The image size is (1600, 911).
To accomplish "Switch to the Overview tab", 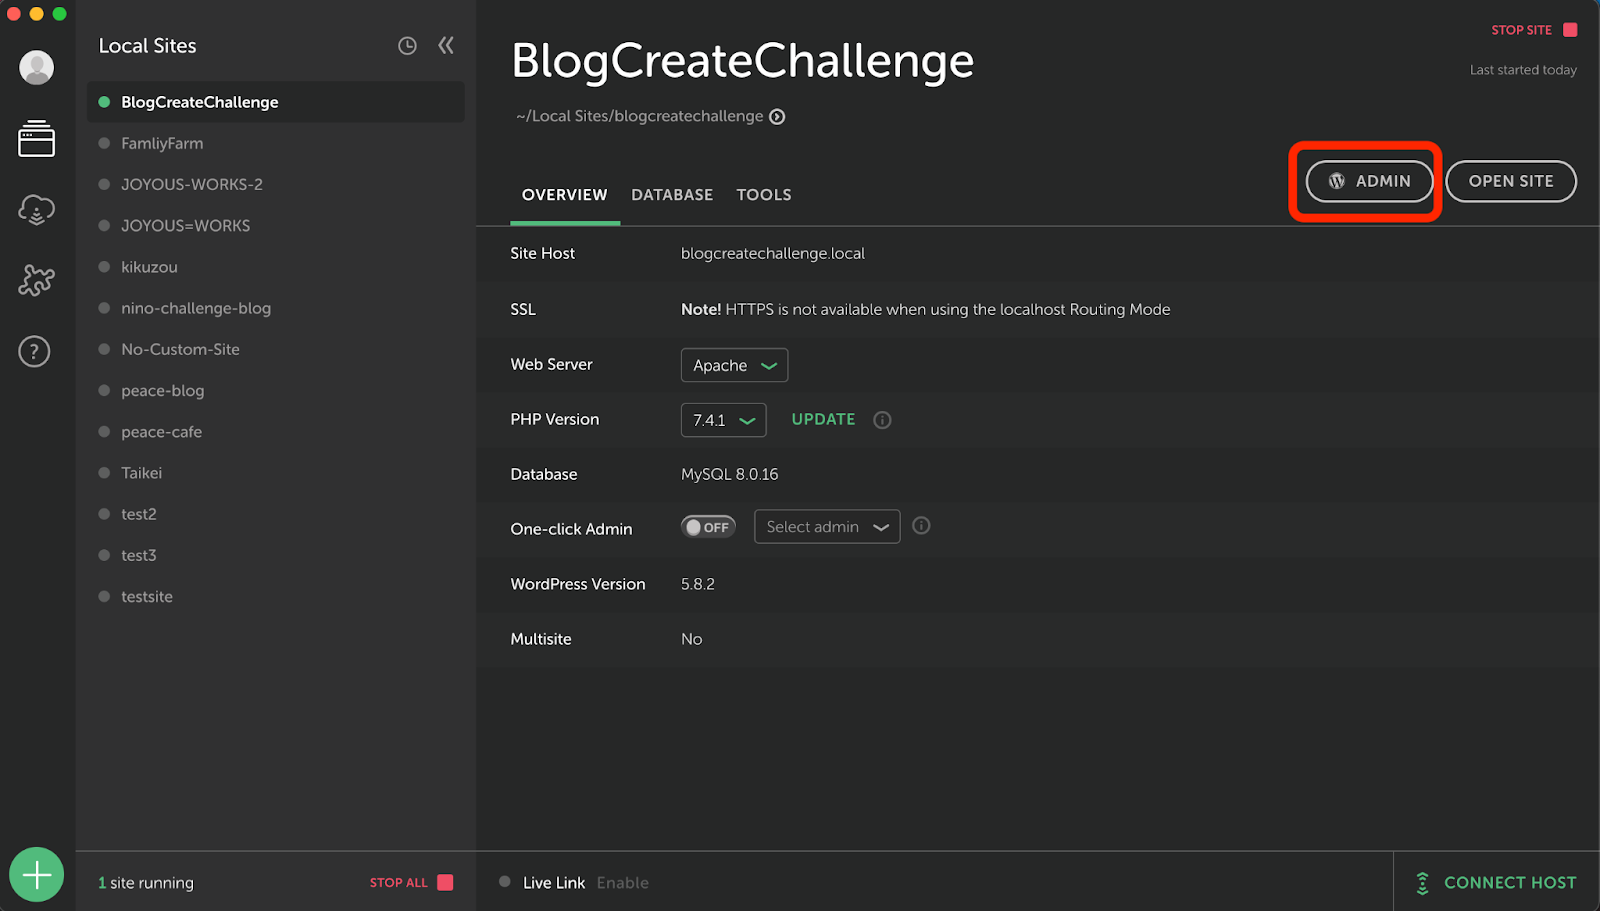I will coord(564,195).
